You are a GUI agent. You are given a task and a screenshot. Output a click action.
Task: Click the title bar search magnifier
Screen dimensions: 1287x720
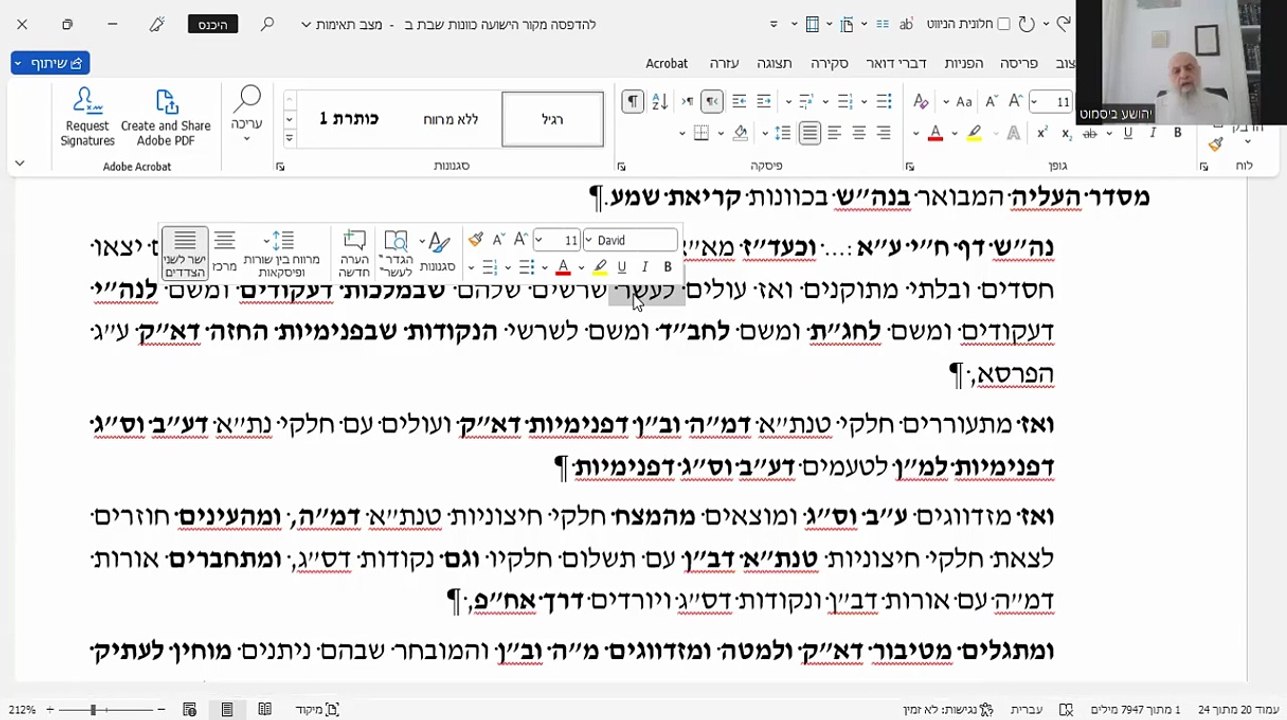(267, 24)
